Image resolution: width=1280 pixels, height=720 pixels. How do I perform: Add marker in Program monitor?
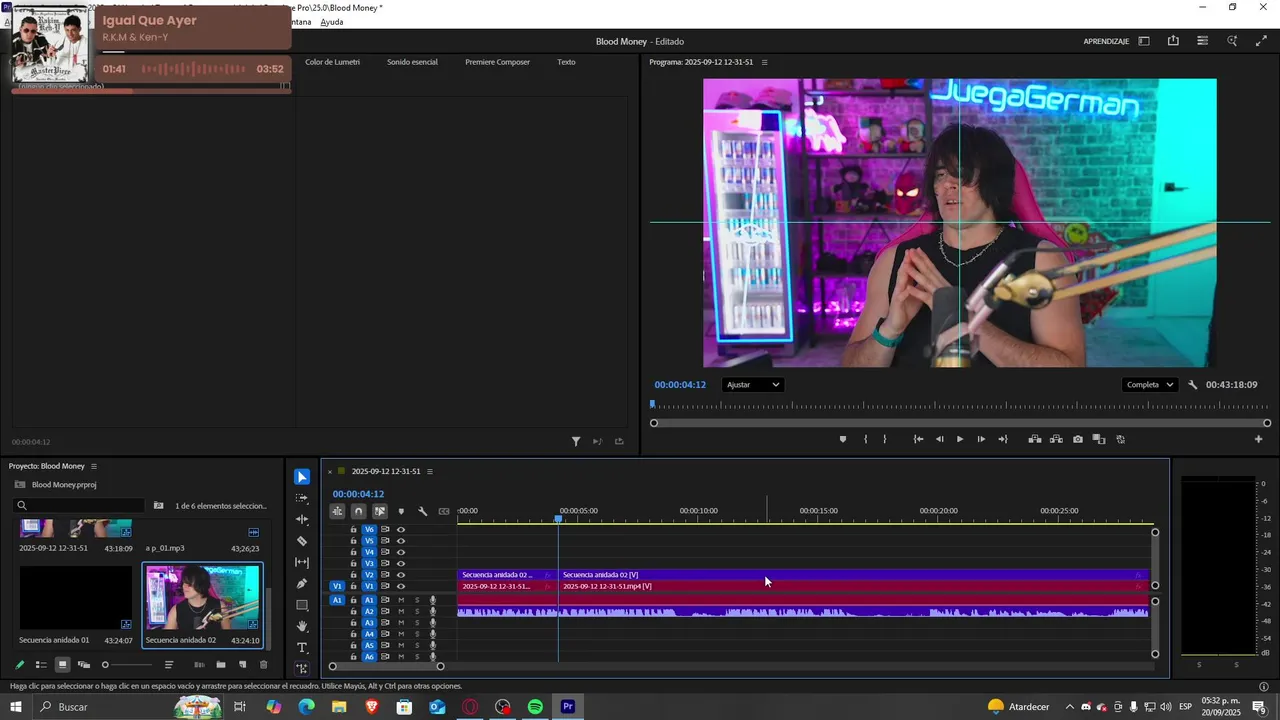pos(842,439)
